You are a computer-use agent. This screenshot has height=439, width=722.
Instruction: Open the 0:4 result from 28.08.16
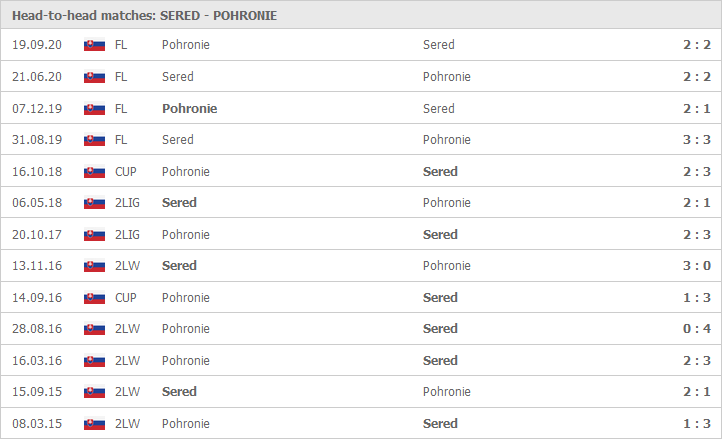point(697,328)
